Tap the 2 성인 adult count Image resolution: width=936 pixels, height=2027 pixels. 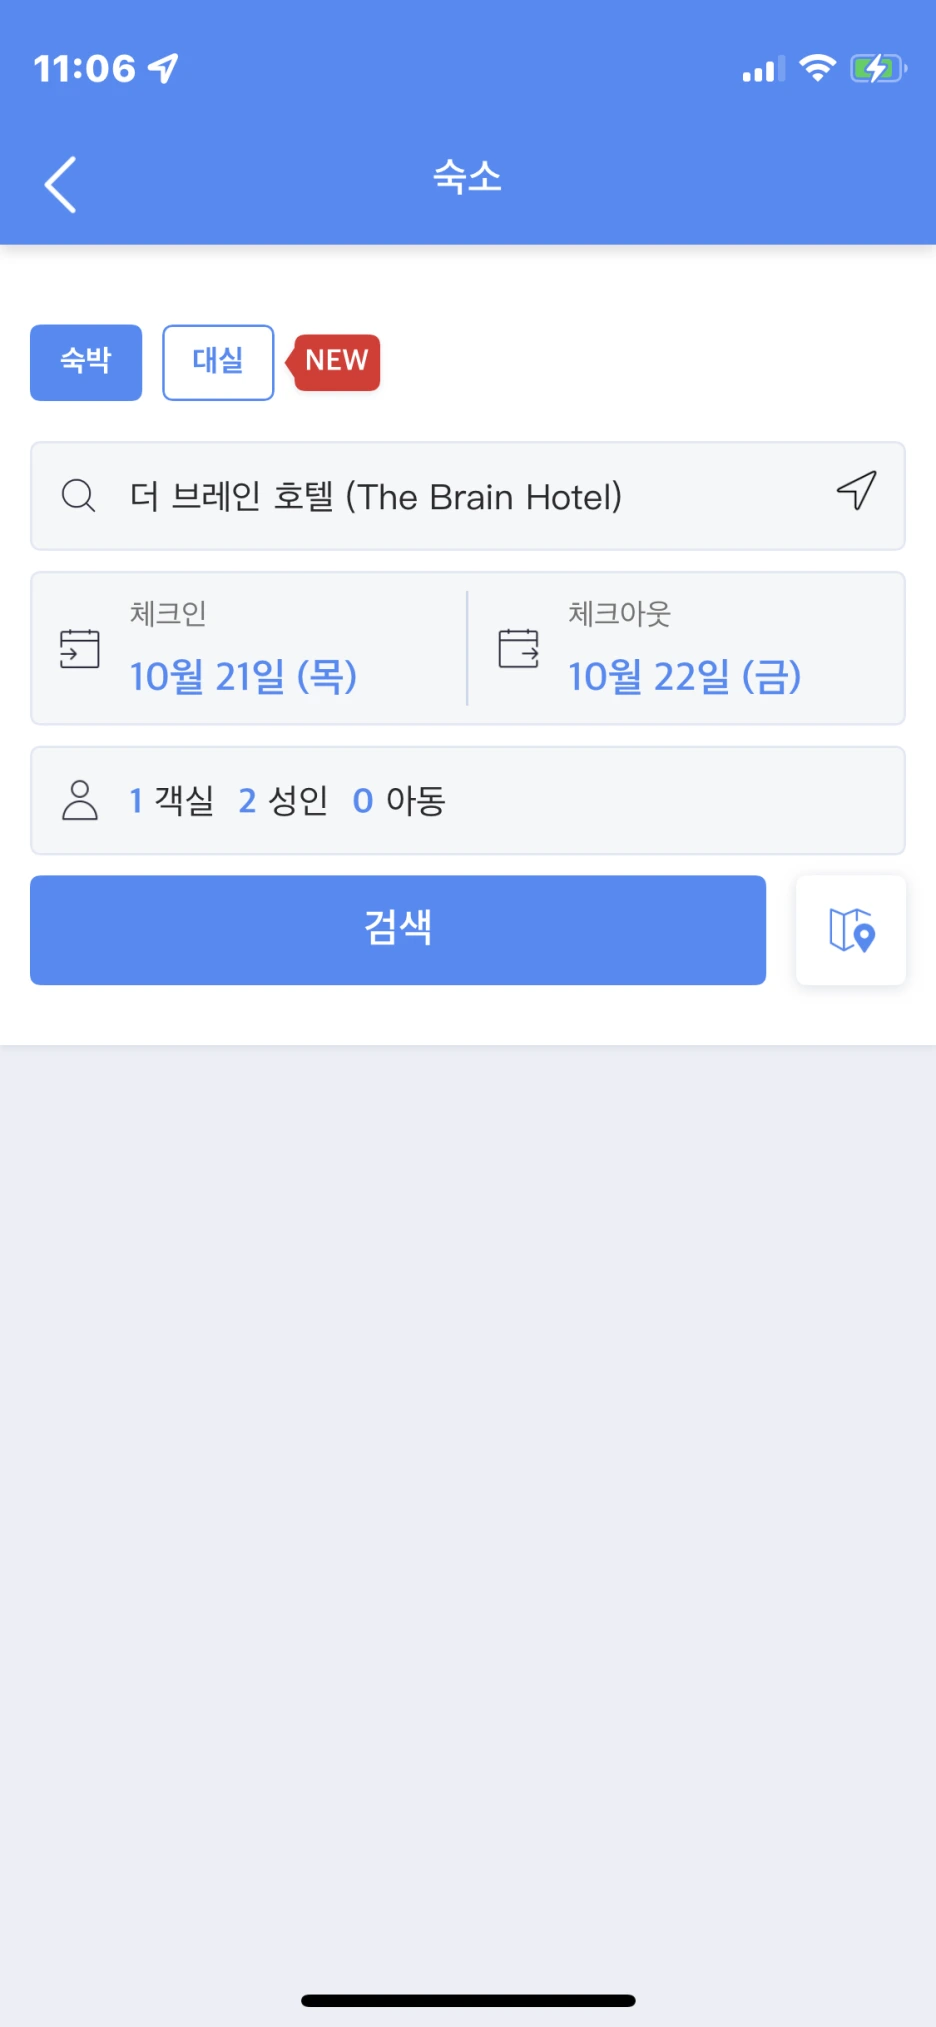(283, 800)
